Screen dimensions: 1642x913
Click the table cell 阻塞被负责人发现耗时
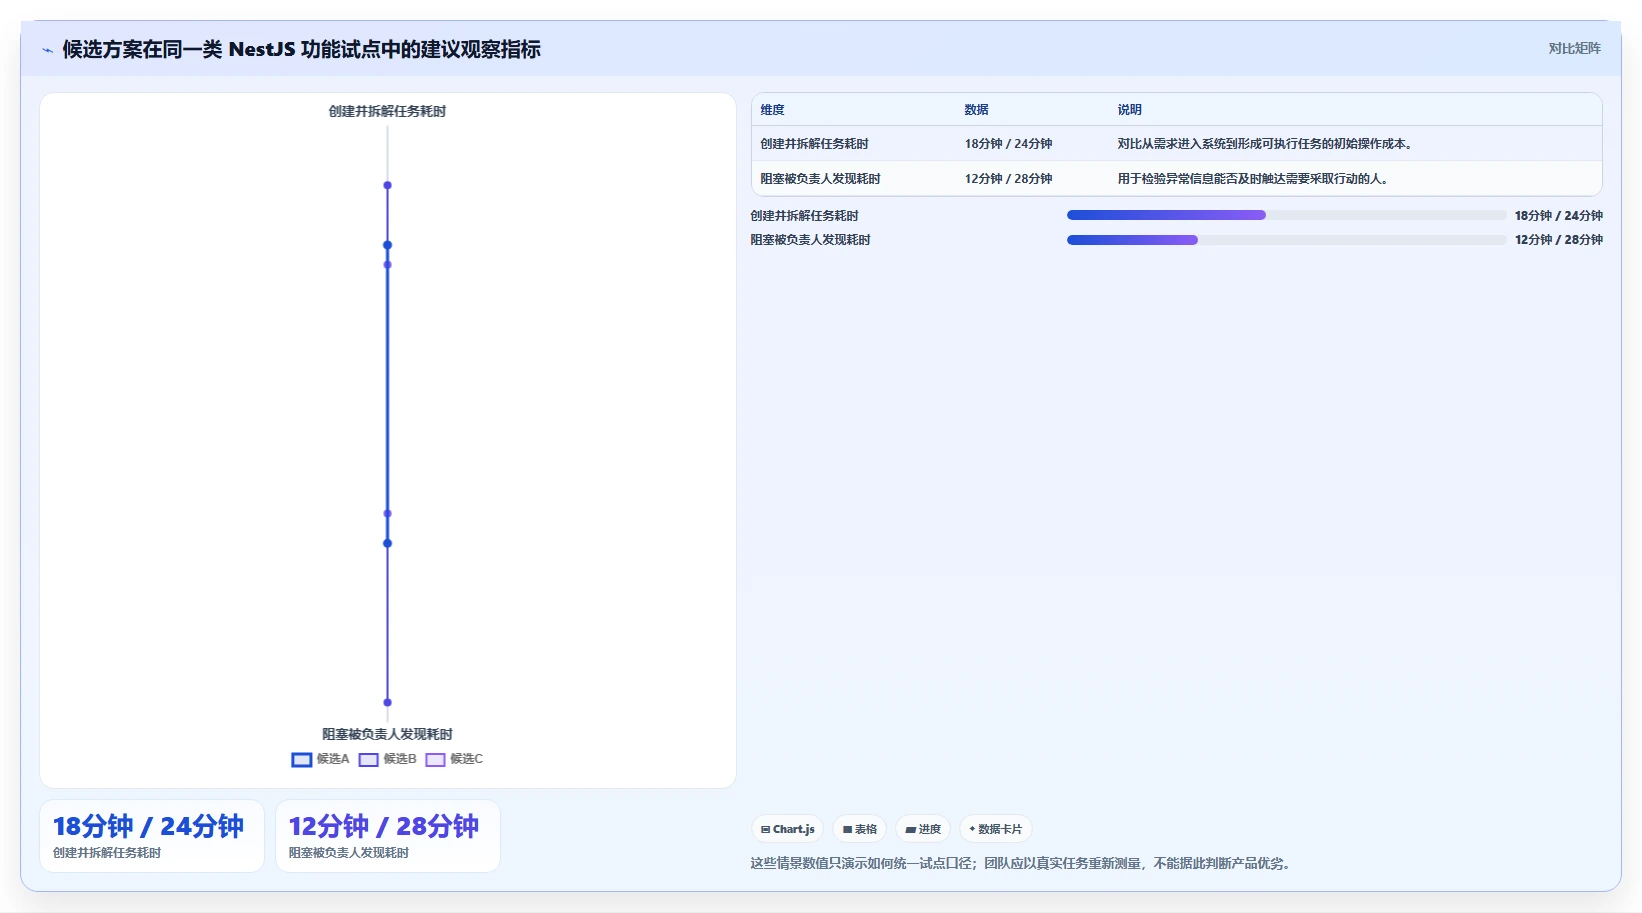pos(820,179)
